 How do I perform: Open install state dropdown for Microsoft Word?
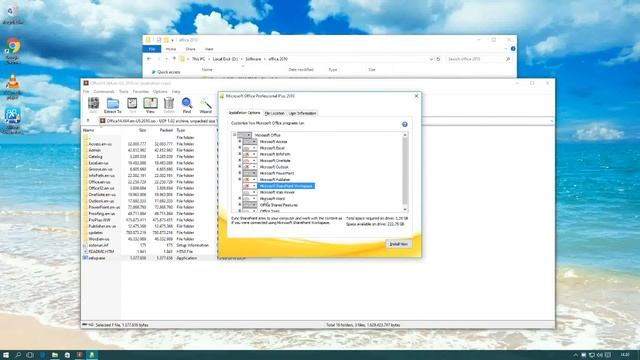click(250, 198)
